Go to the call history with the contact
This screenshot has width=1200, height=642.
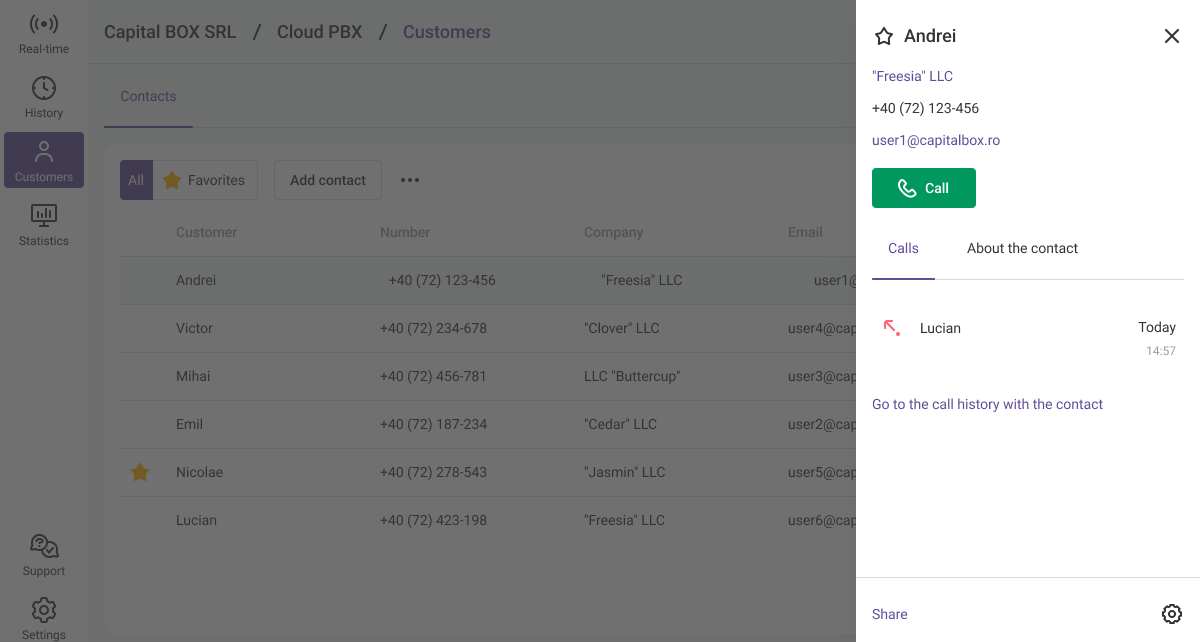(x=987, y=404)
